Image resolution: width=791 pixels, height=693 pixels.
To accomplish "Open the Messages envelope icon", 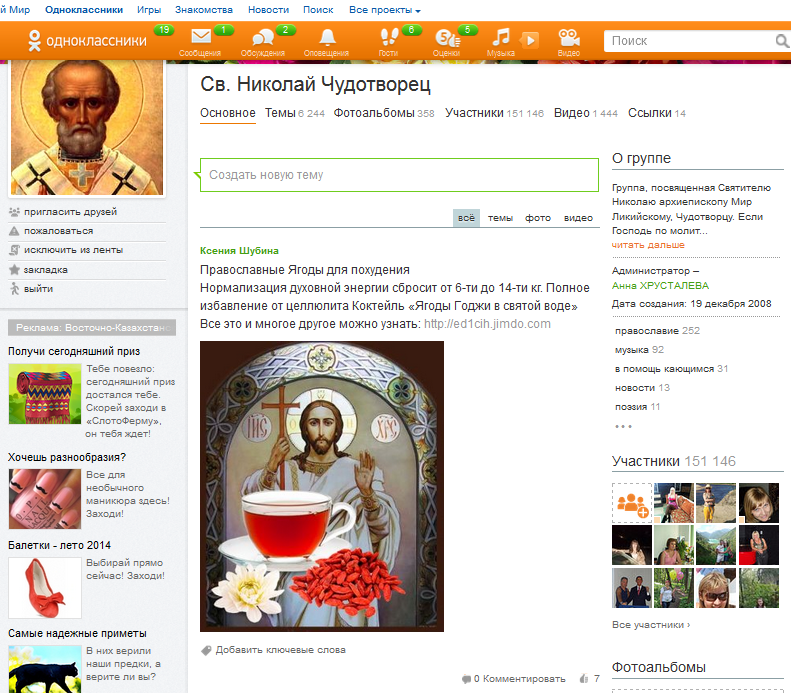I will [x=201, y=37].
